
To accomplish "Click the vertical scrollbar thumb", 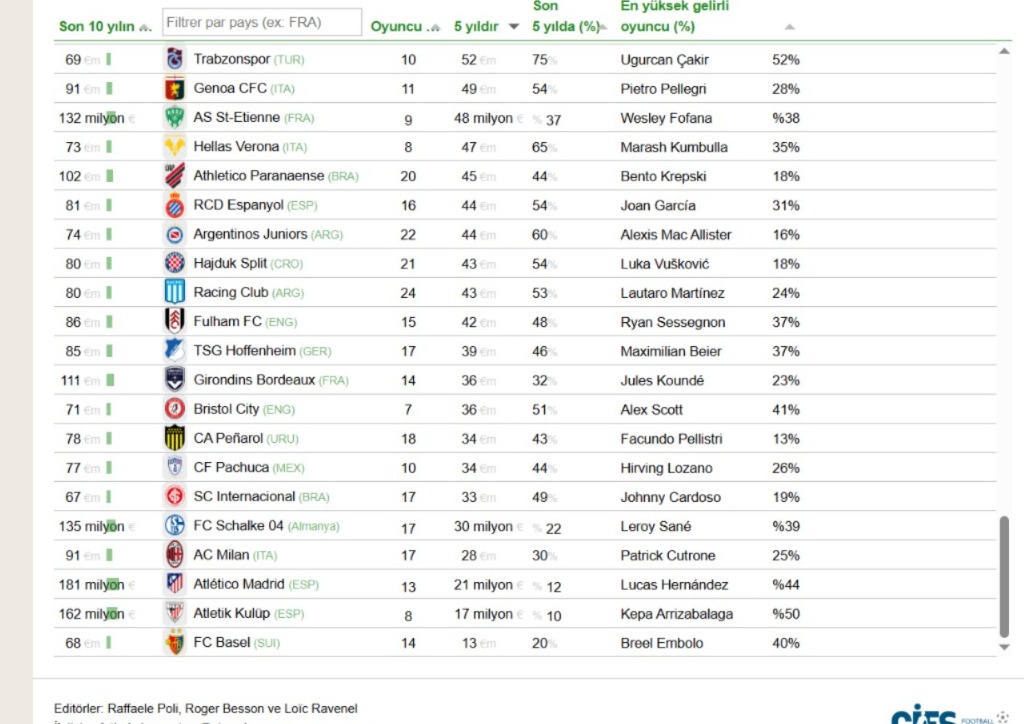I will (1004, 576).
